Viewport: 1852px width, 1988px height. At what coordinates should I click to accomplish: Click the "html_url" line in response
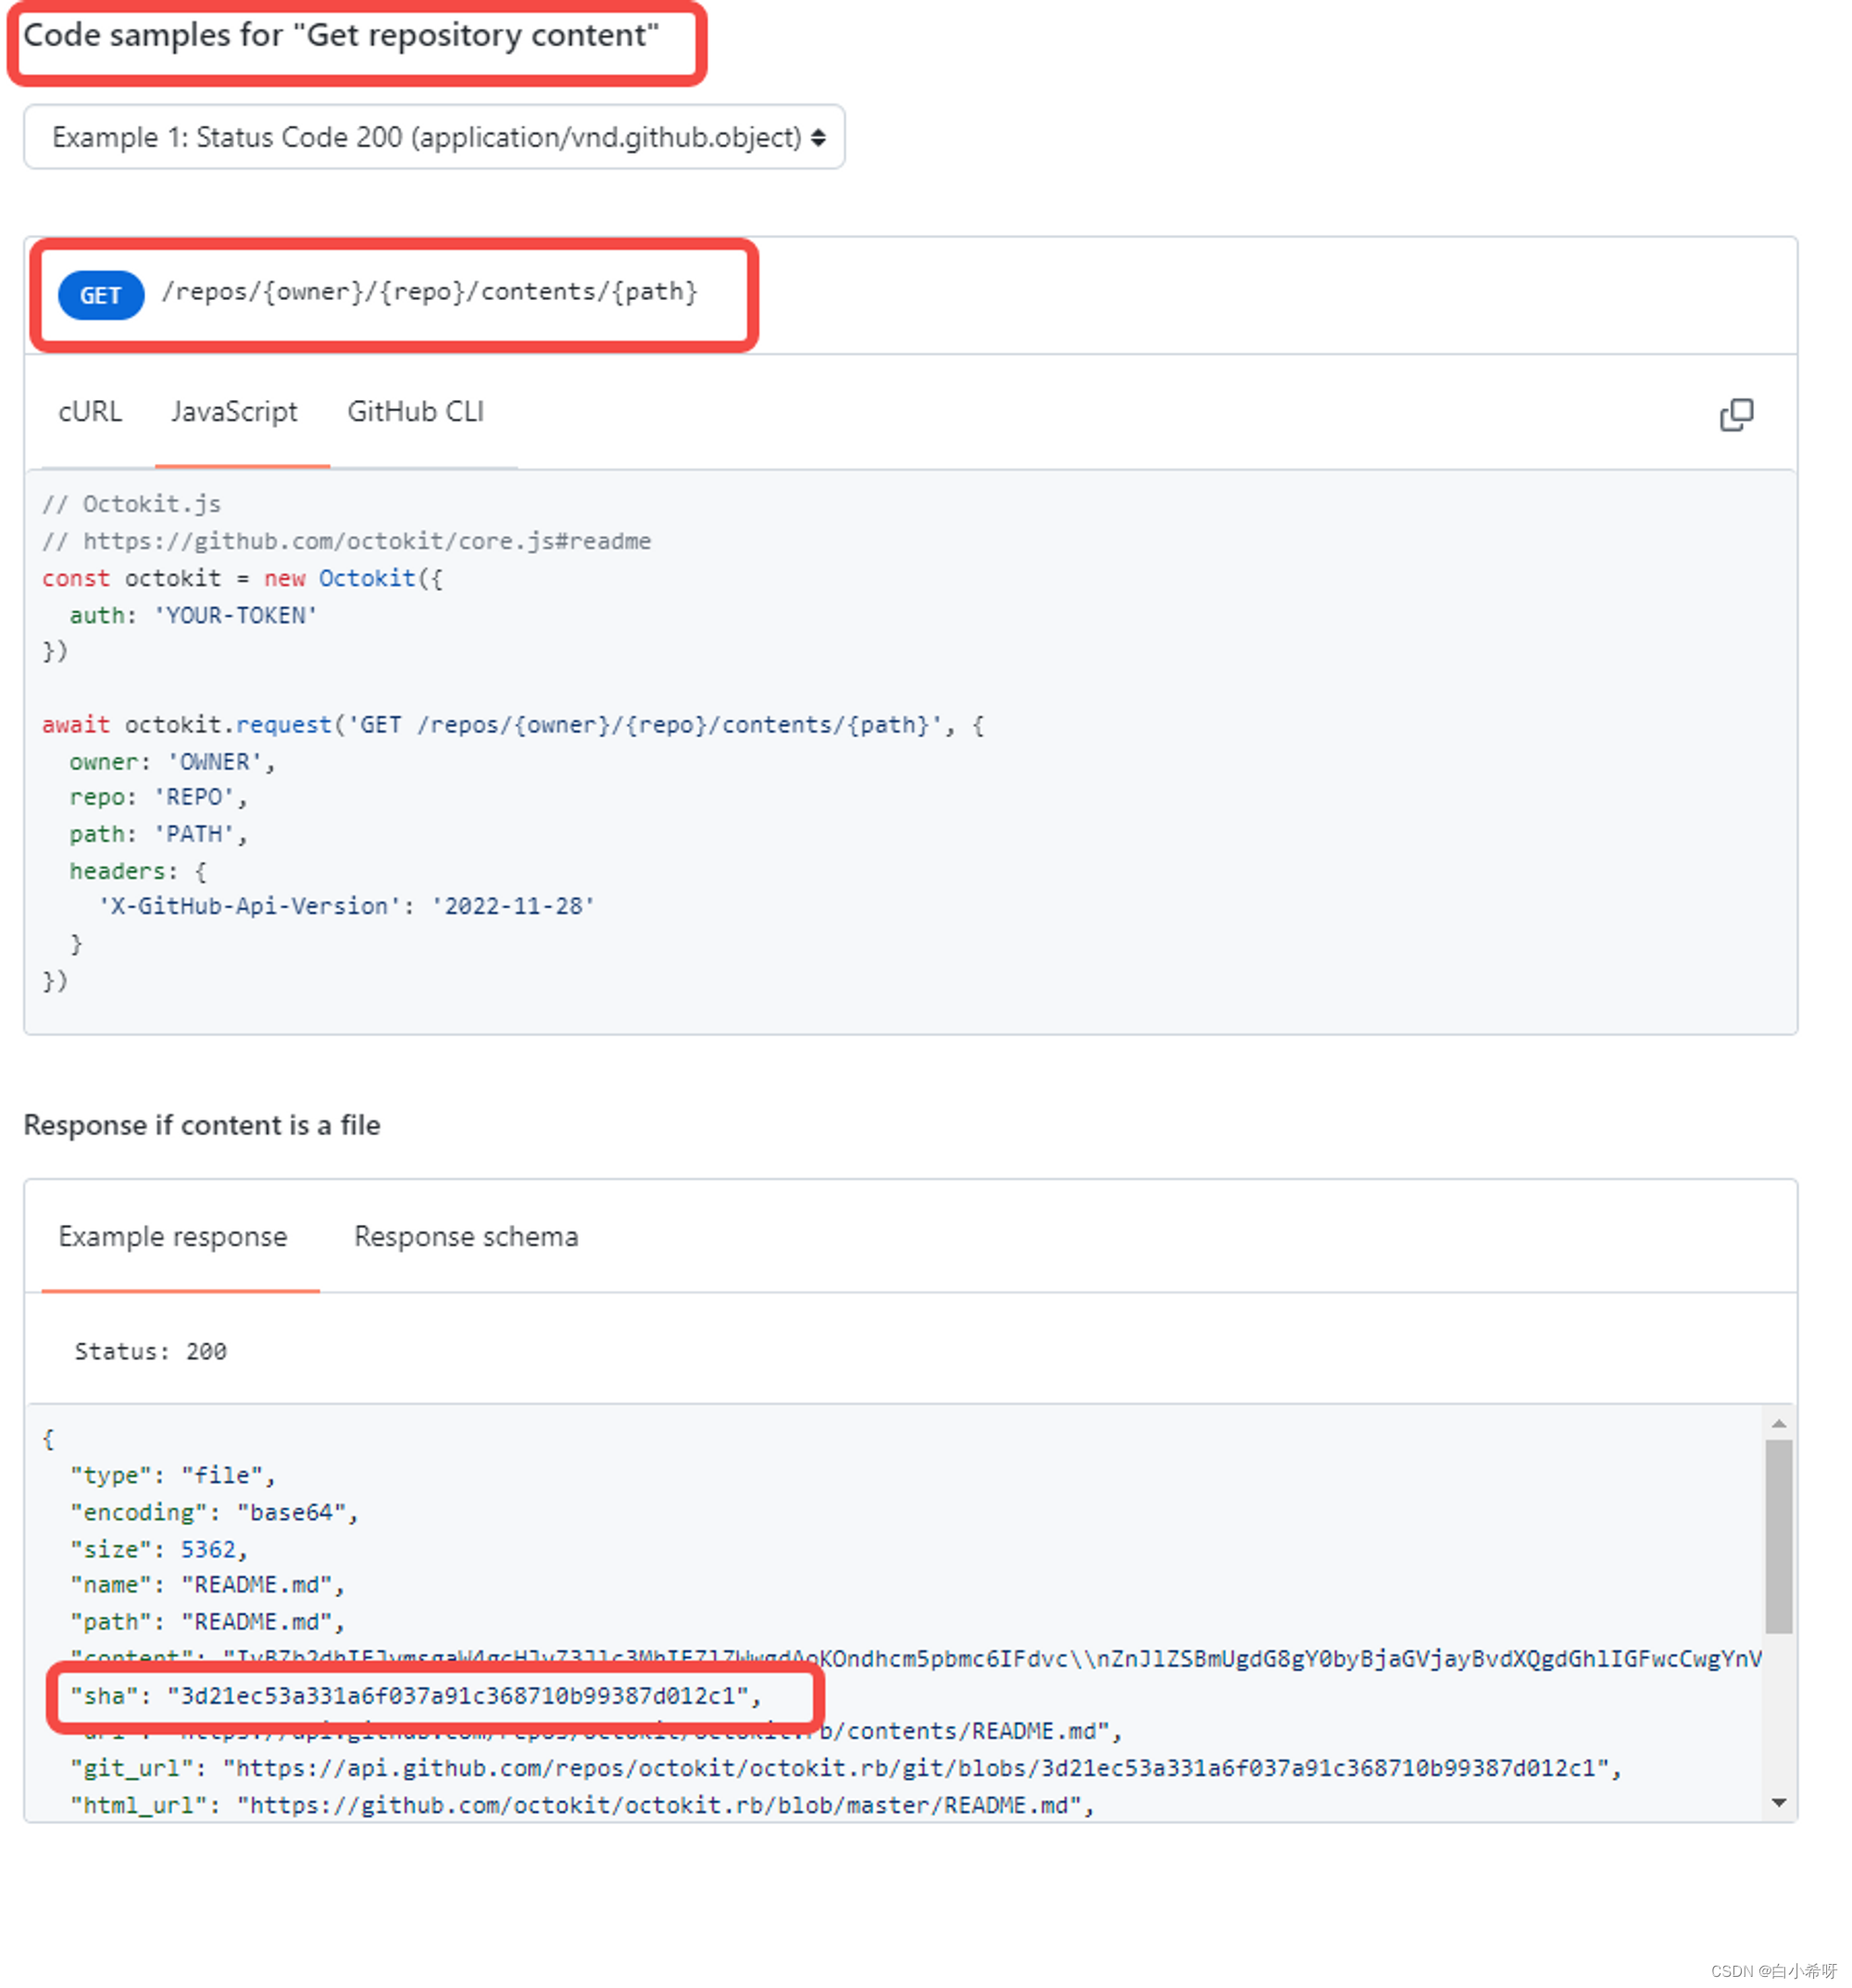(x=582, y=1805)
